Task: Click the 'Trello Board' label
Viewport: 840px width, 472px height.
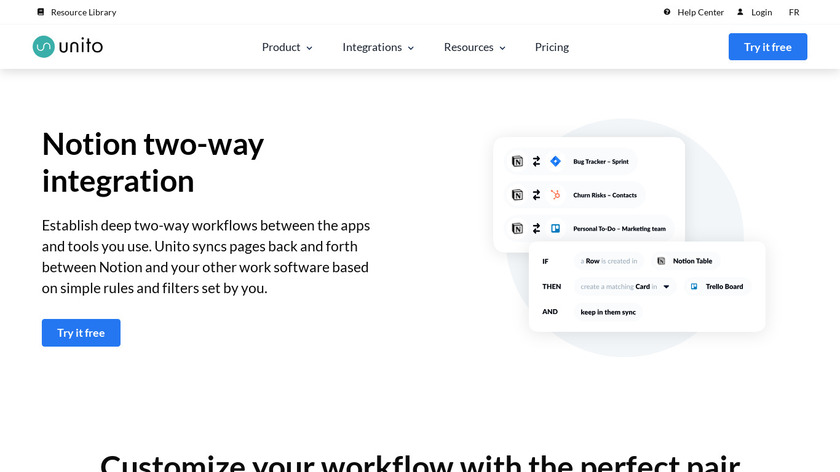Action: click(724, 287)
